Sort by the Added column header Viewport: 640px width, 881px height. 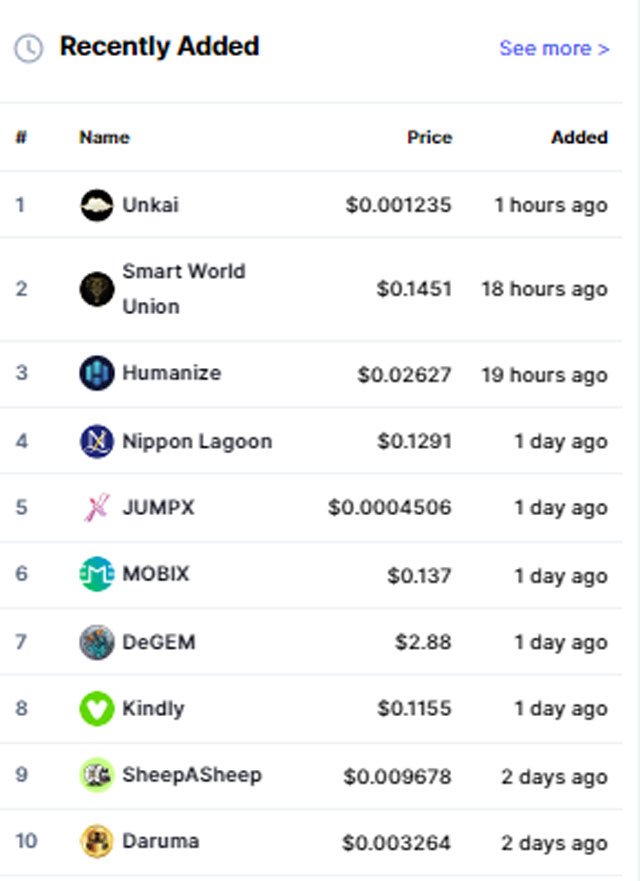[x=579, y=137]
